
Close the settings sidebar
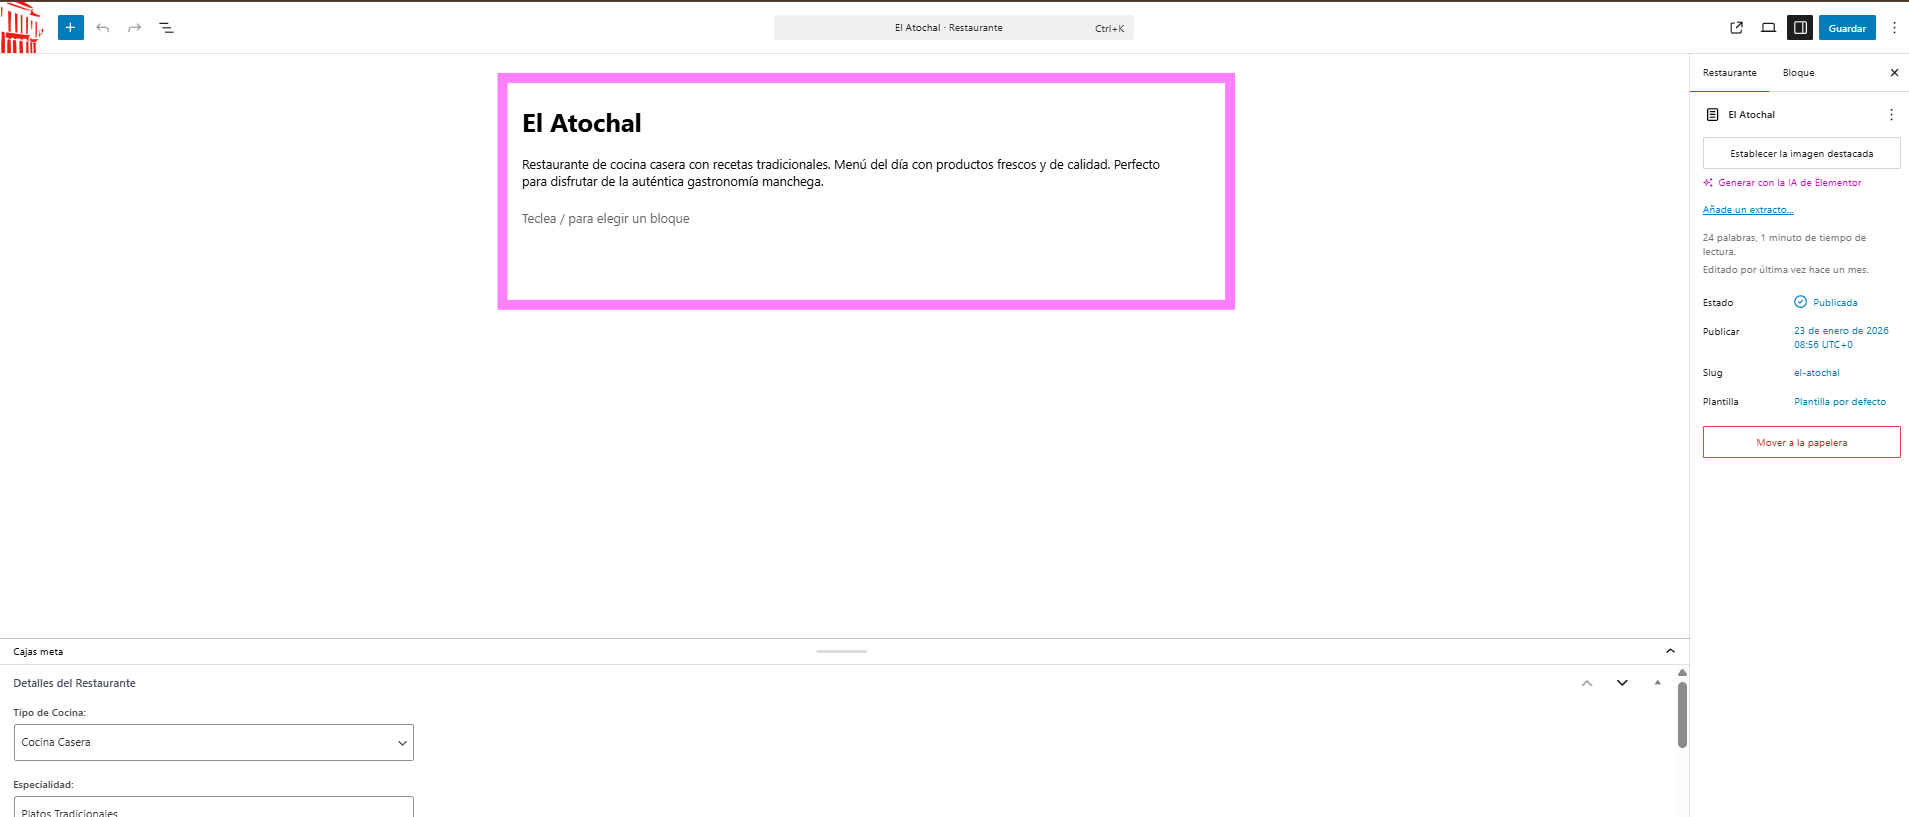point(1894,73)
